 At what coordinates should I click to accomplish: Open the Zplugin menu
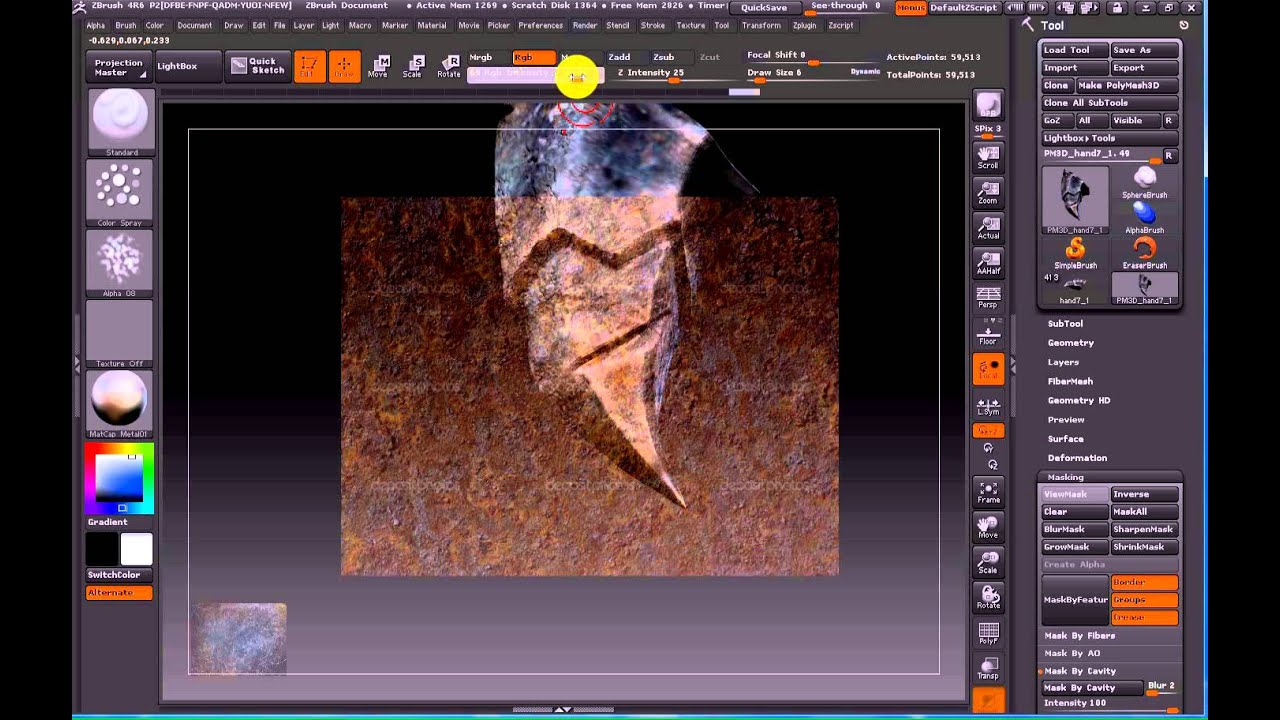pyautogui.click(x=804, y=25)
